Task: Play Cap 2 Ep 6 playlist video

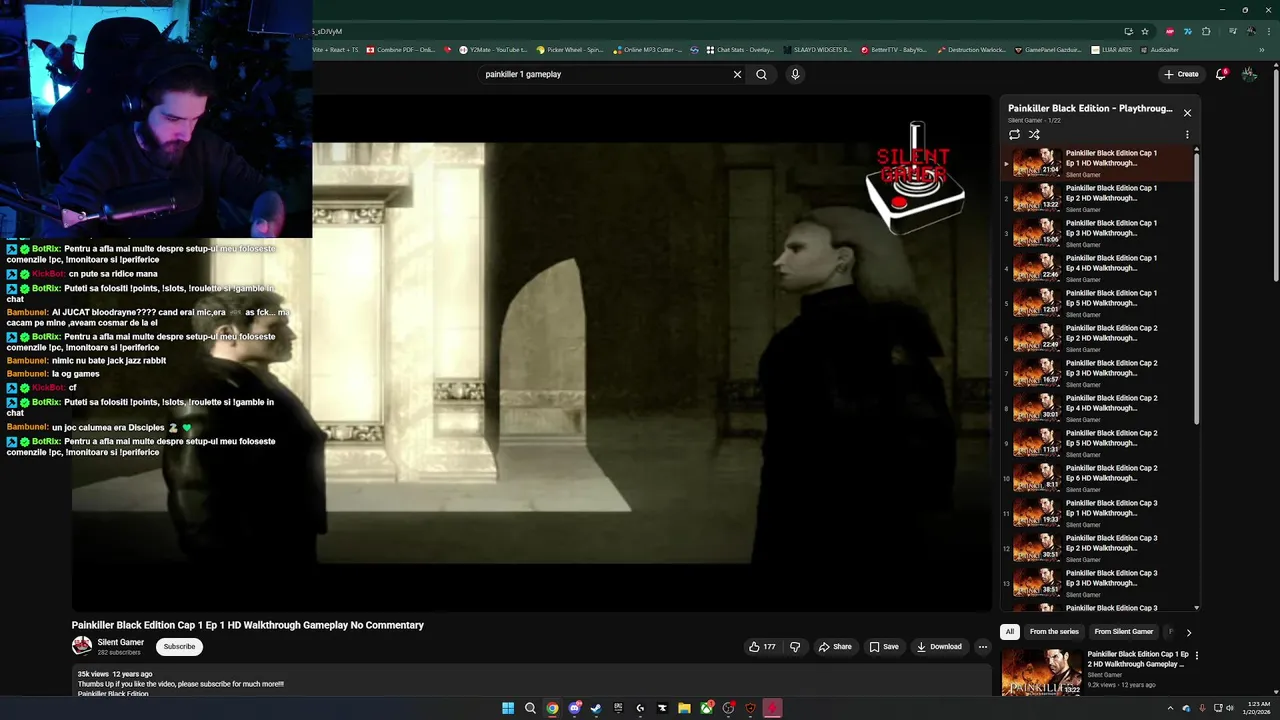Action: pos(1097,478)
